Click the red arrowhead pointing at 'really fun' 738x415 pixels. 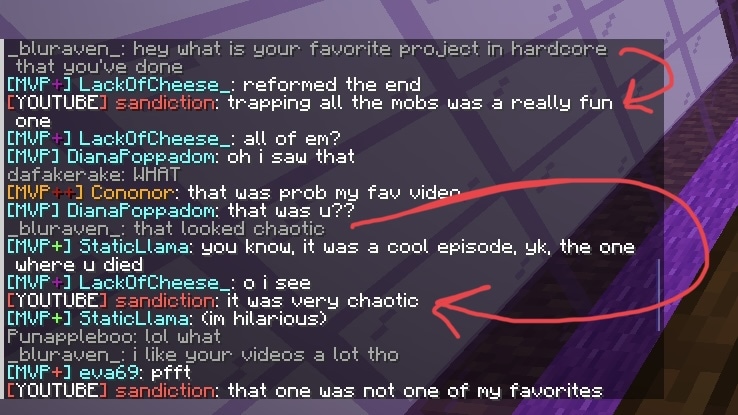pos(635,98)
